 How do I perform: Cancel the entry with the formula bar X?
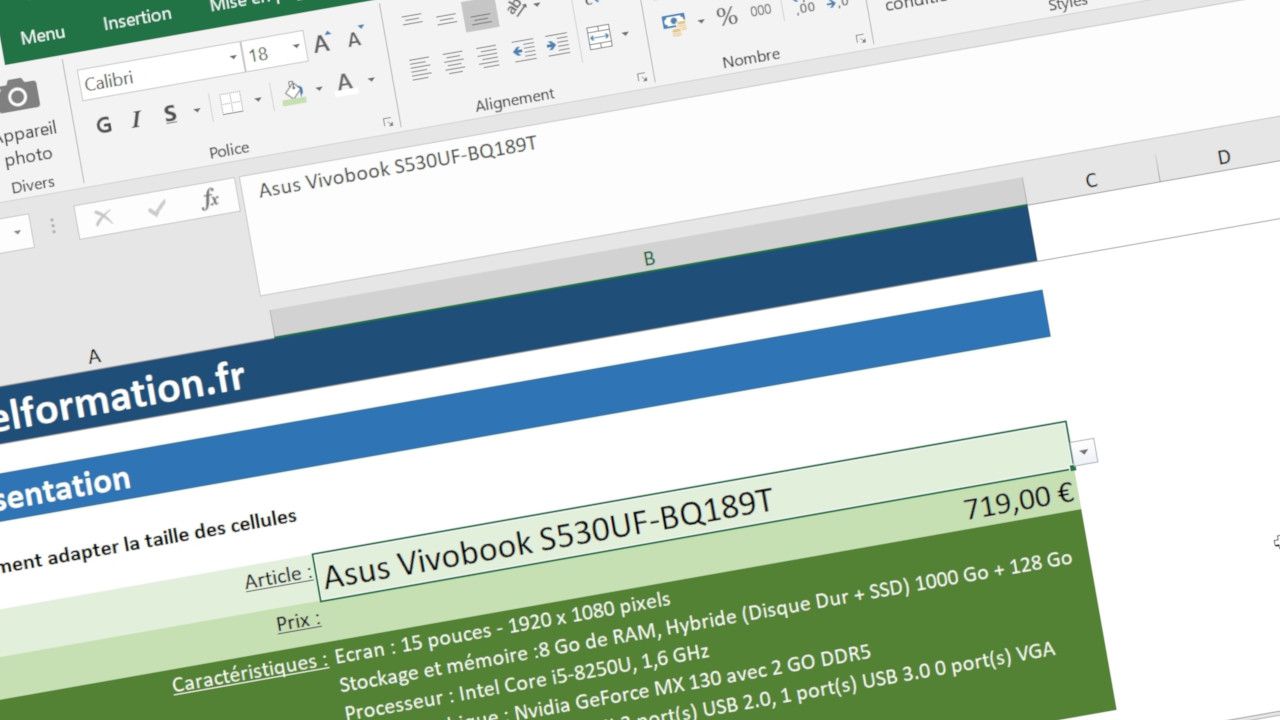(103, 218)
